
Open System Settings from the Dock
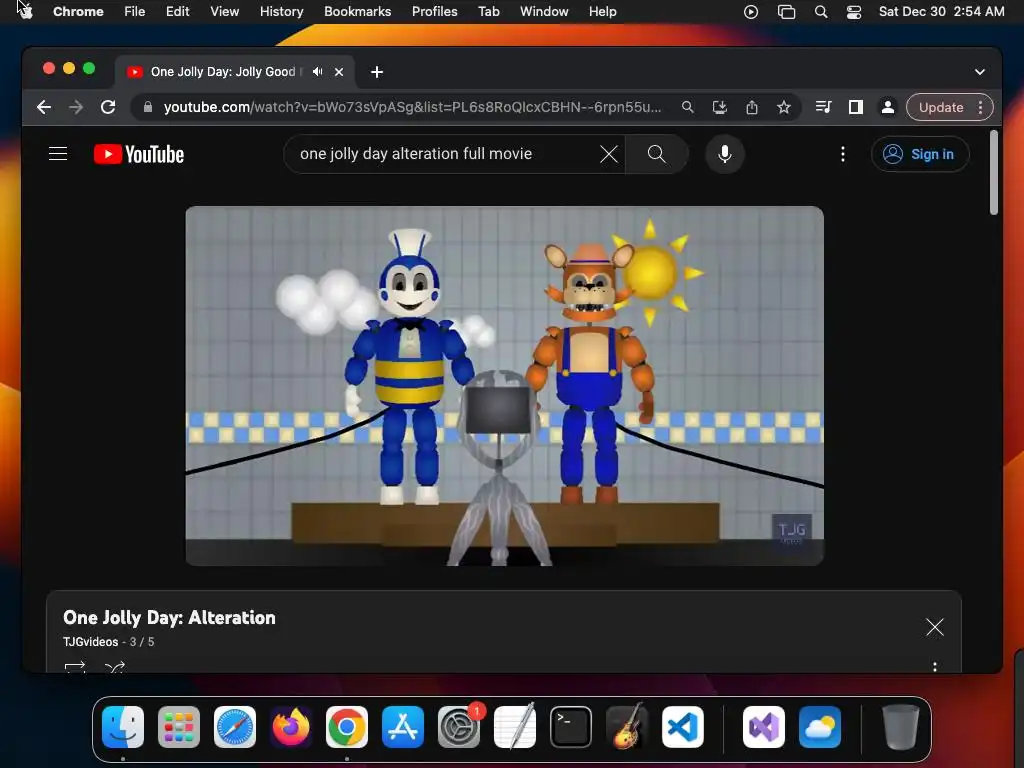[458, 727]
